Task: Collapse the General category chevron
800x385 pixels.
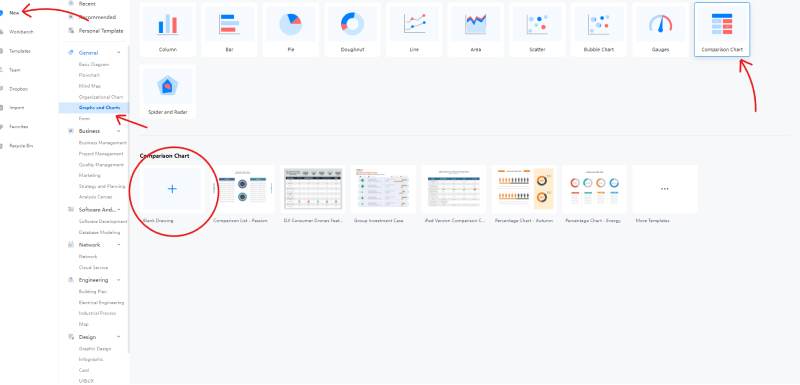Action: [x=118, y=53]
